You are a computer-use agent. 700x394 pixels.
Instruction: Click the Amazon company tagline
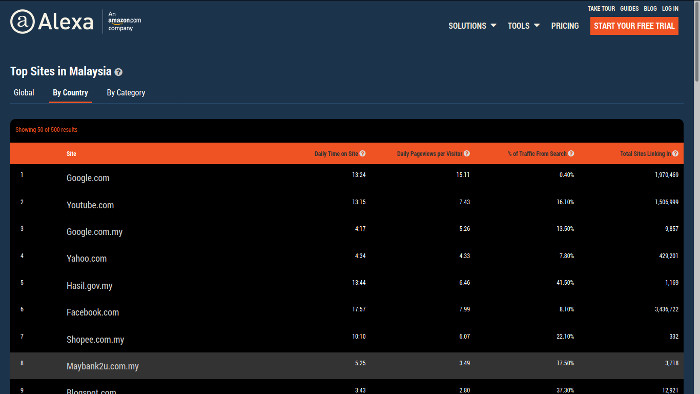pyautogui.click(x=125, y=21)
